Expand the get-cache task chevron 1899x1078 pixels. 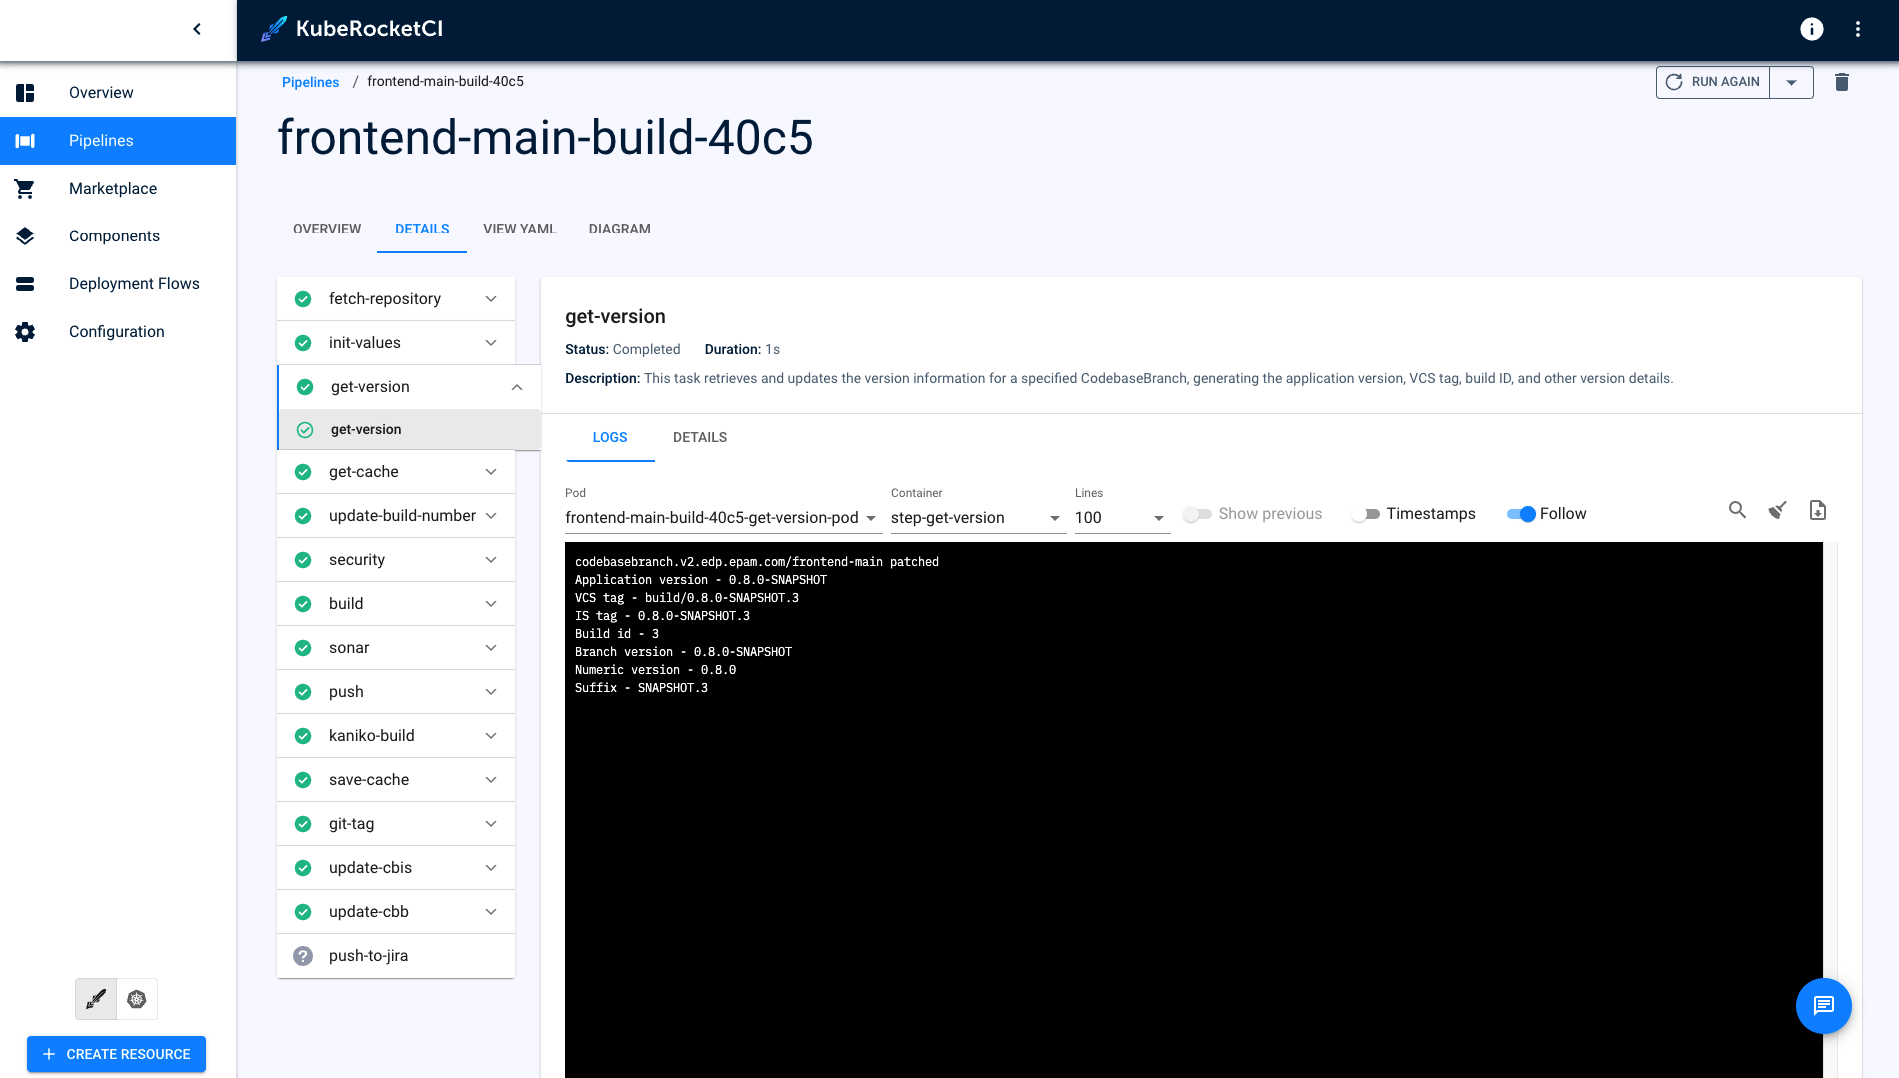coord(491,472)
